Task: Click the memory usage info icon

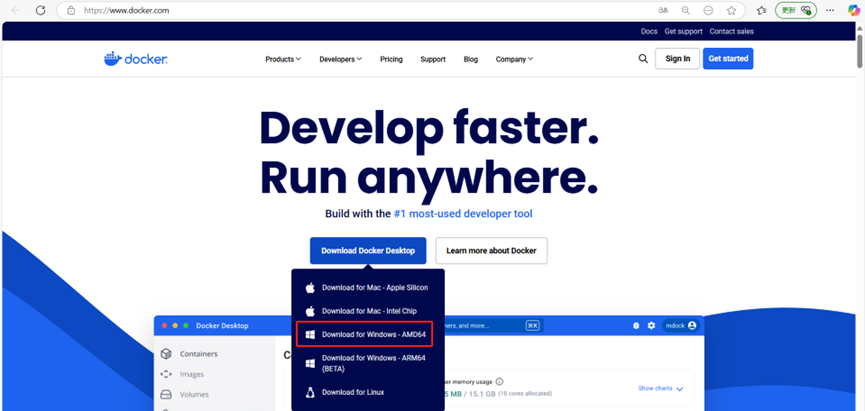Action: pos(499,381)
